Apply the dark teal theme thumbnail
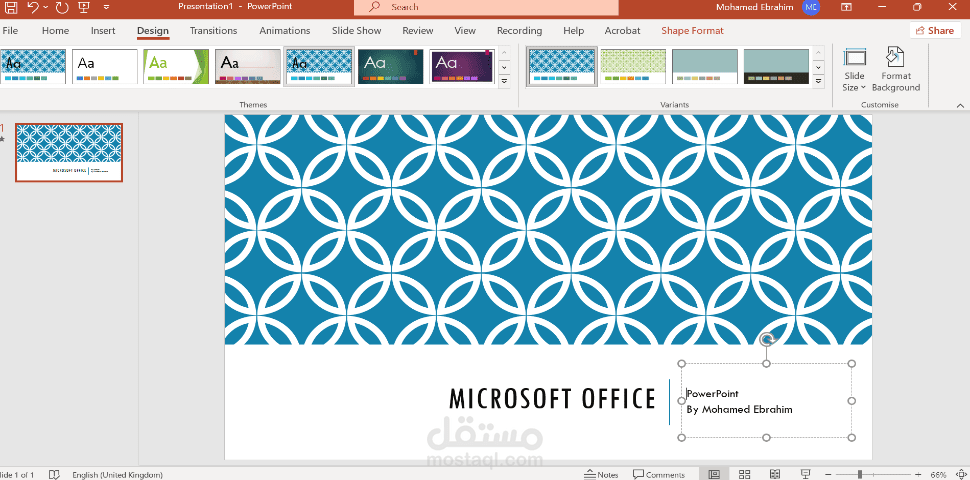 390,66
